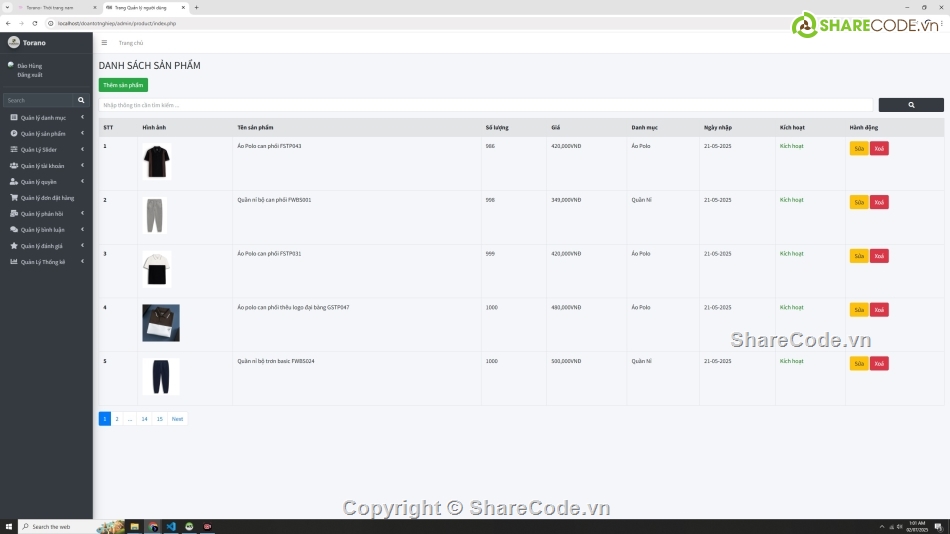Image resolution: width=950 pixels, height=534 pixels.
Task: Click the Quản lý quyền icon
Action: pos(14,181)
